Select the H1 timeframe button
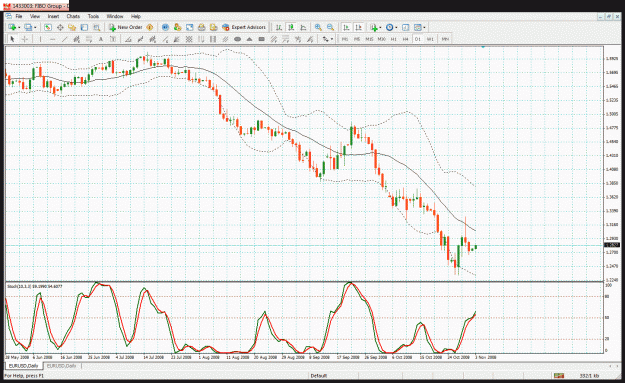The image size is (625, 383). 393,39
